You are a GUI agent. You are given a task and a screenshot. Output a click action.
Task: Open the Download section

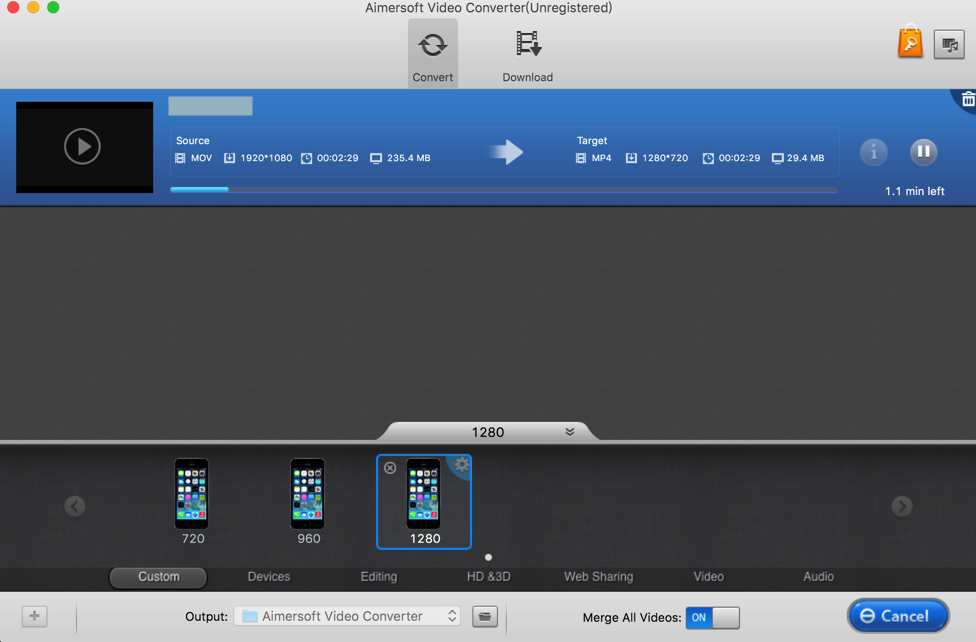point(527,56)
